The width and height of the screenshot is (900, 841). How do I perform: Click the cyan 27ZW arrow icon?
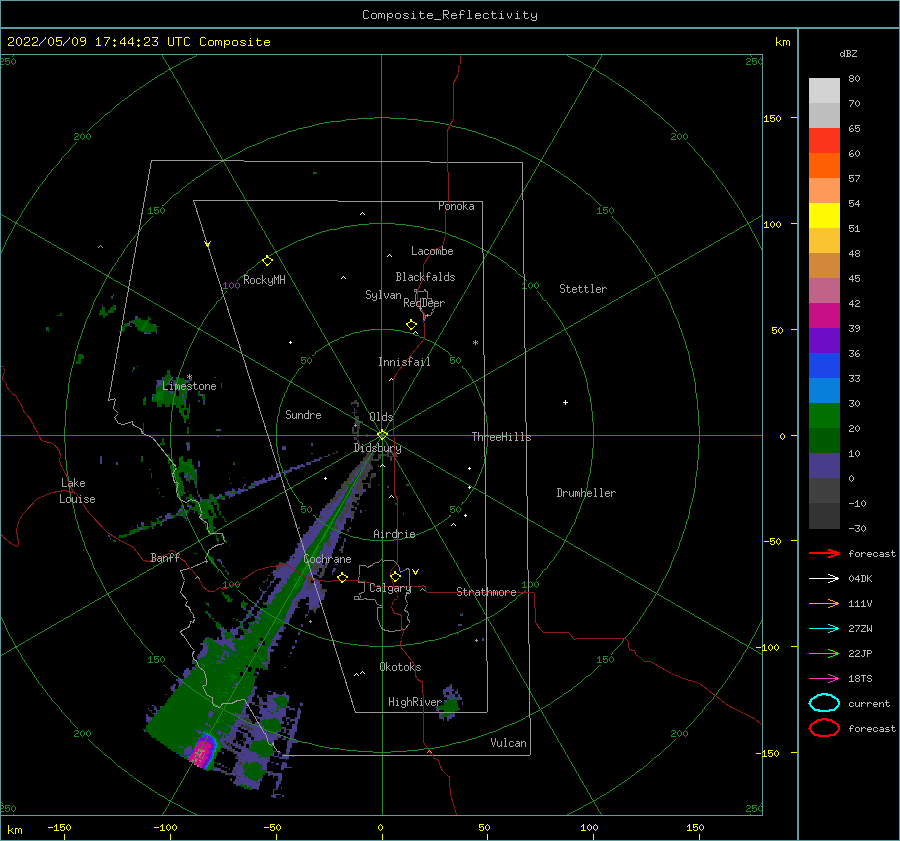(x=824, y=629)
